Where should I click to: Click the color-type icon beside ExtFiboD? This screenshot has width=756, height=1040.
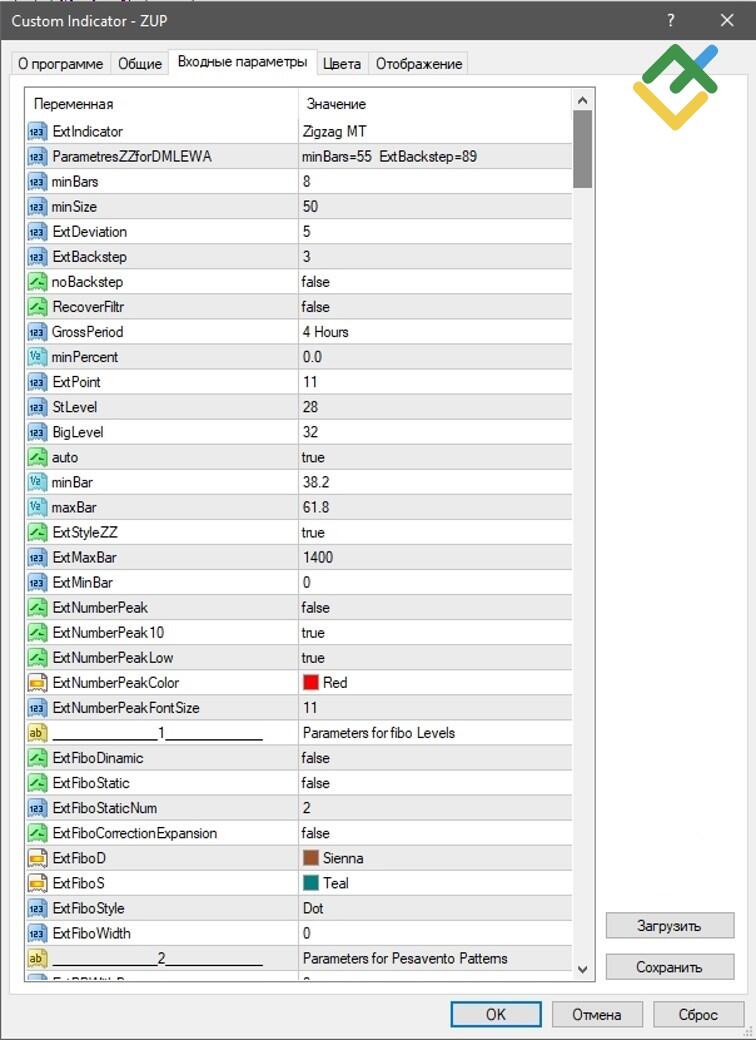click(x=37, y=858)
